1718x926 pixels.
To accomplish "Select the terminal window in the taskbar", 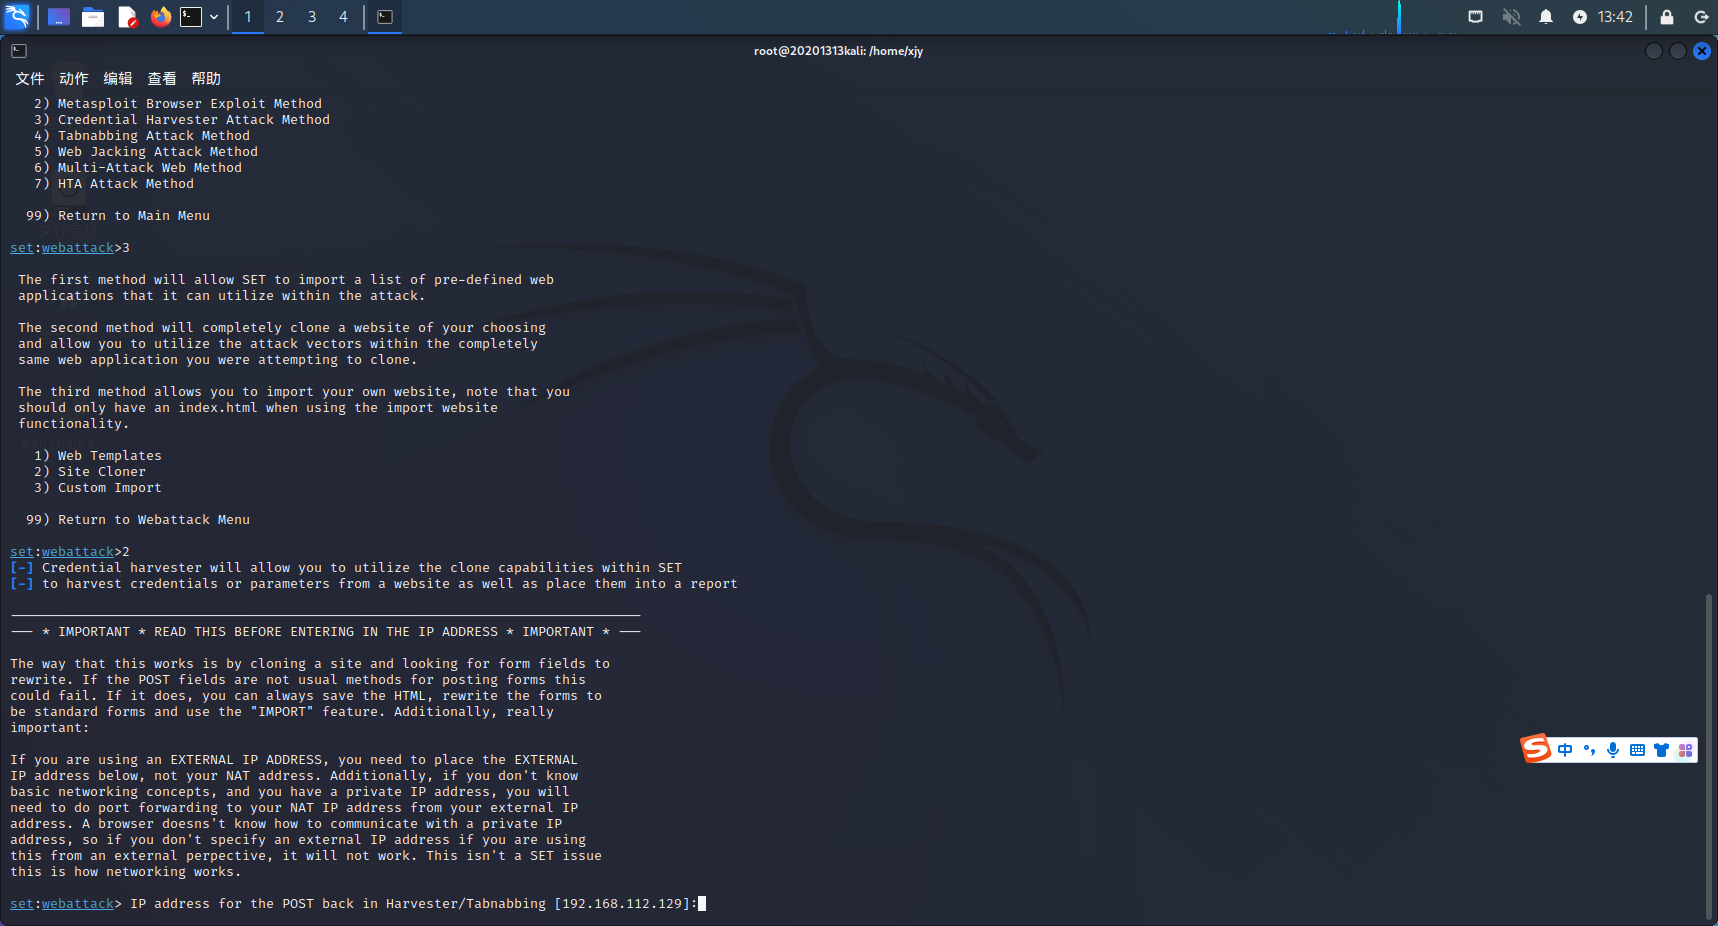I will (x=385, y=17).
